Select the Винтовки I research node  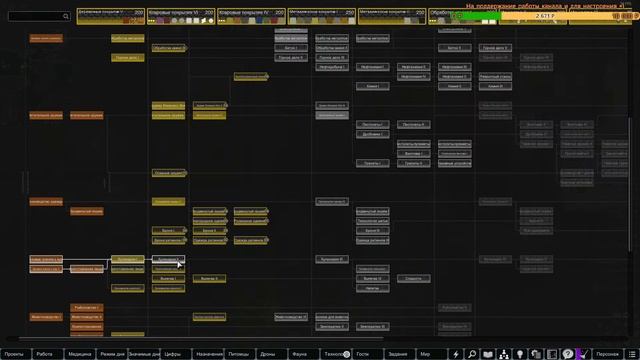413,153
